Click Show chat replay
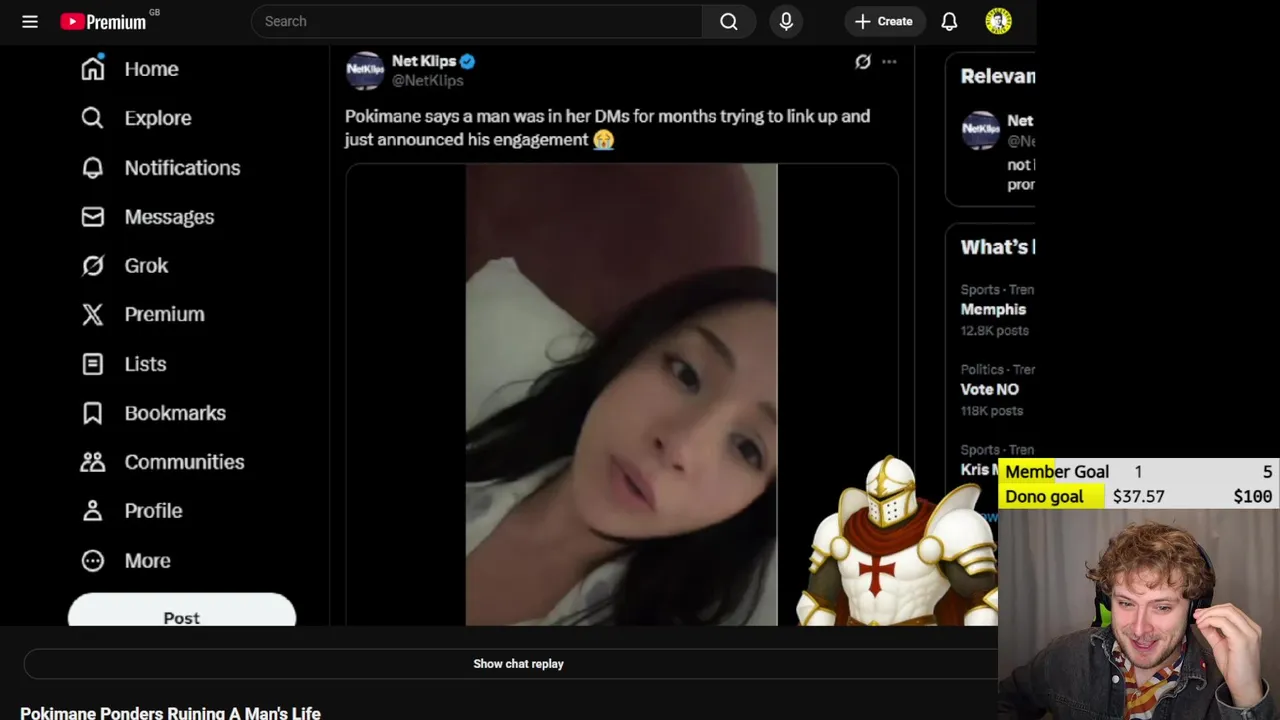Screen dimensions: 1280x720 tap(518, 664)
